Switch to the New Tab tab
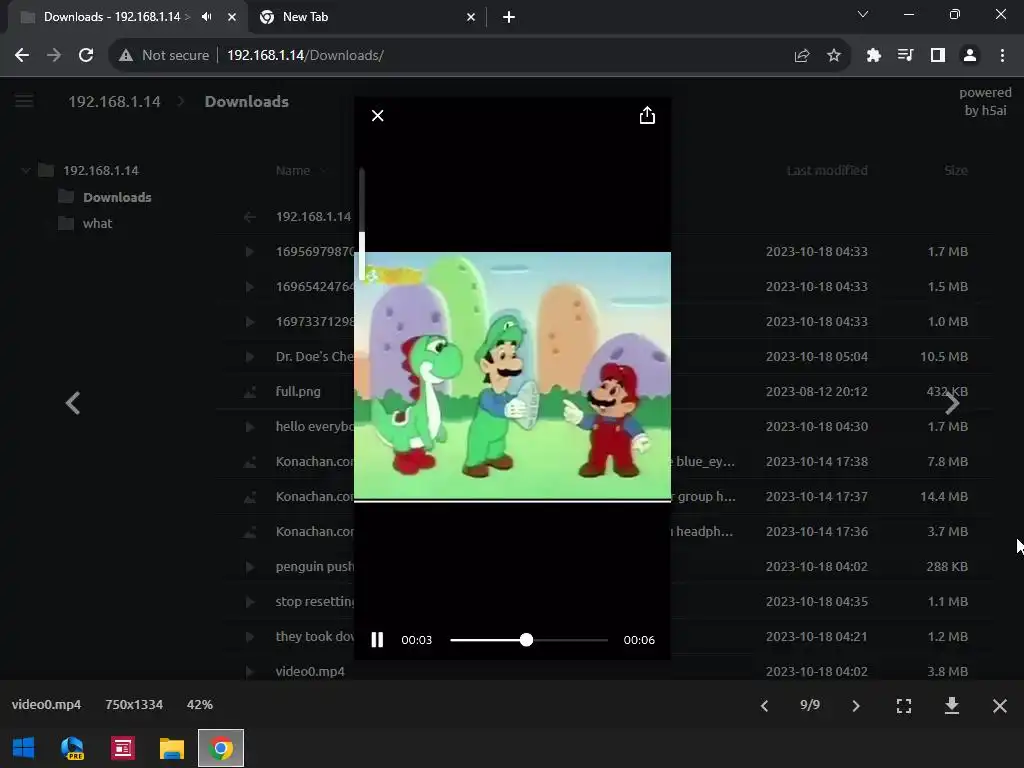1024x768 pixels. (x=368, y=17)
